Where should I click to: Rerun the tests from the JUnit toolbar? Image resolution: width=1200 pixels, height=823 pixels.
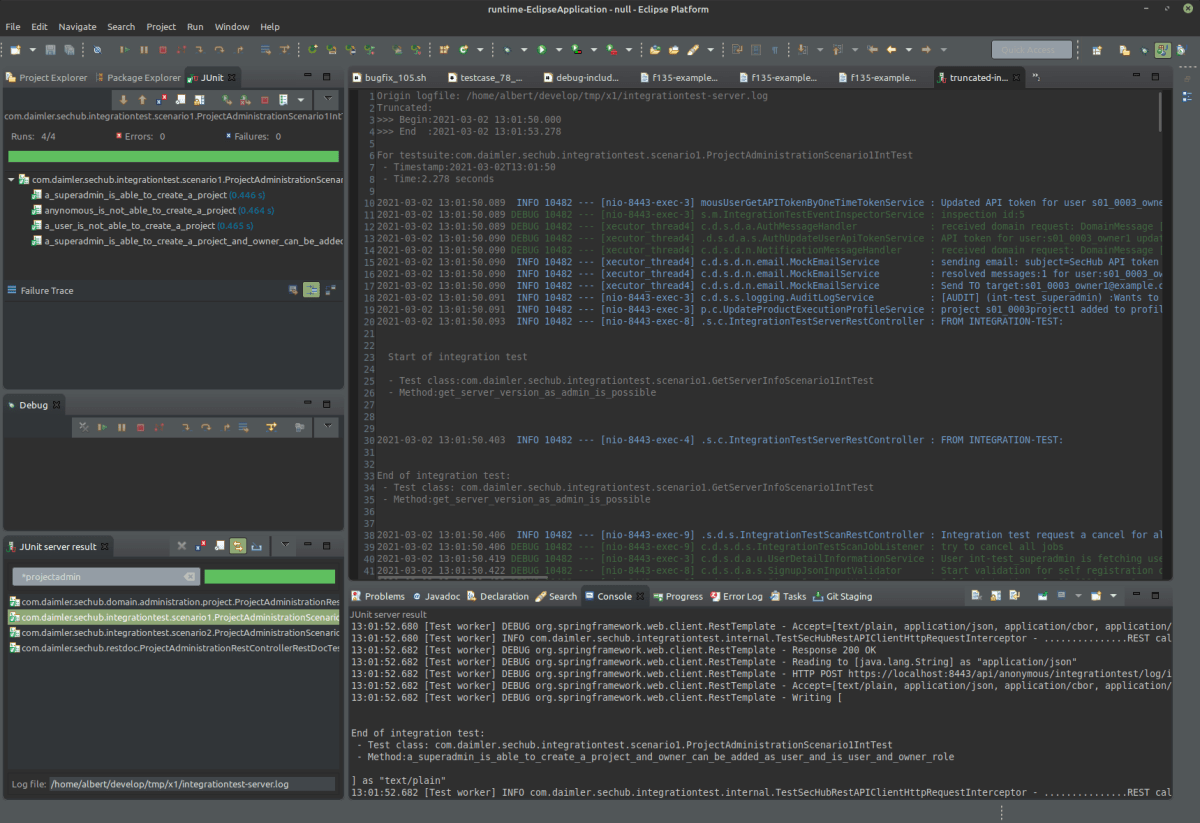click(226, 98)
